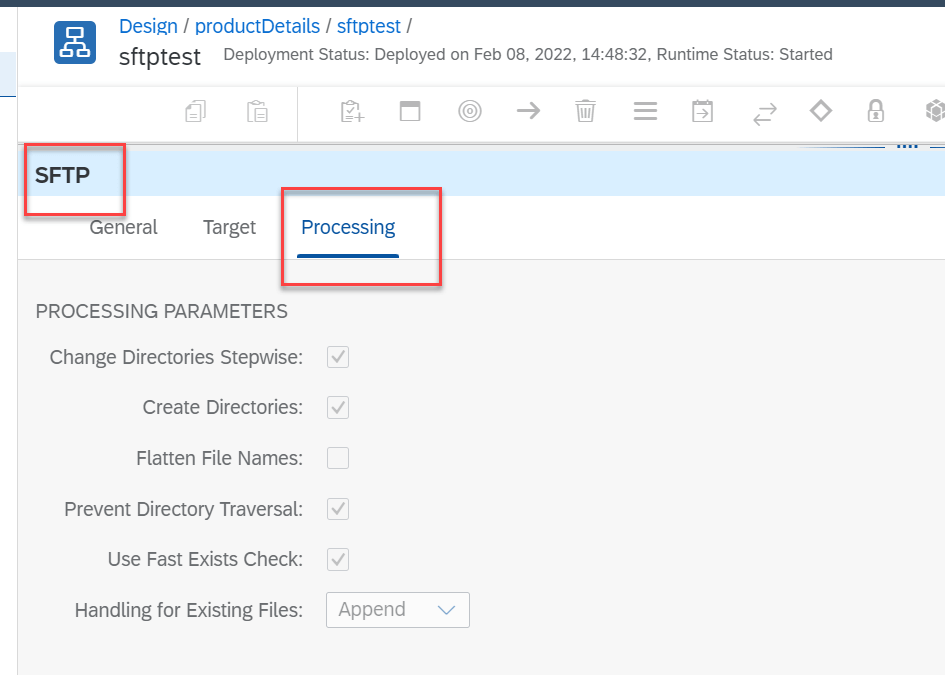The width and height of the screenshot is (945, 675).
Task: Open the productDetails breadcrumb link
Action: pyautogui.click(x=257, y=27)
